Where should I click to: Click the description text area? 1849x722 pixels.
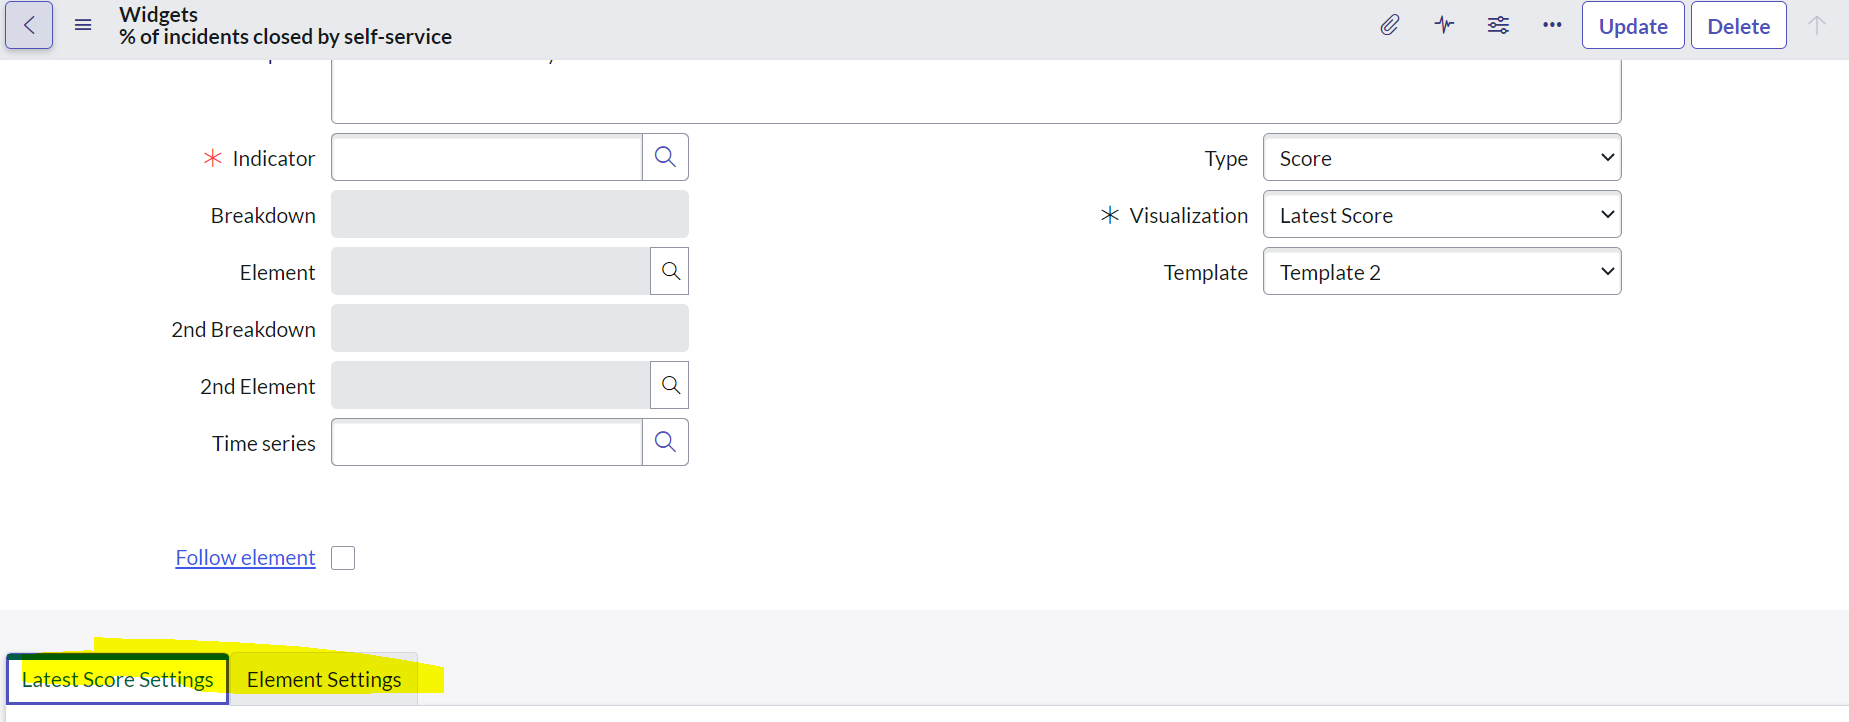click(x=976, y=91)
